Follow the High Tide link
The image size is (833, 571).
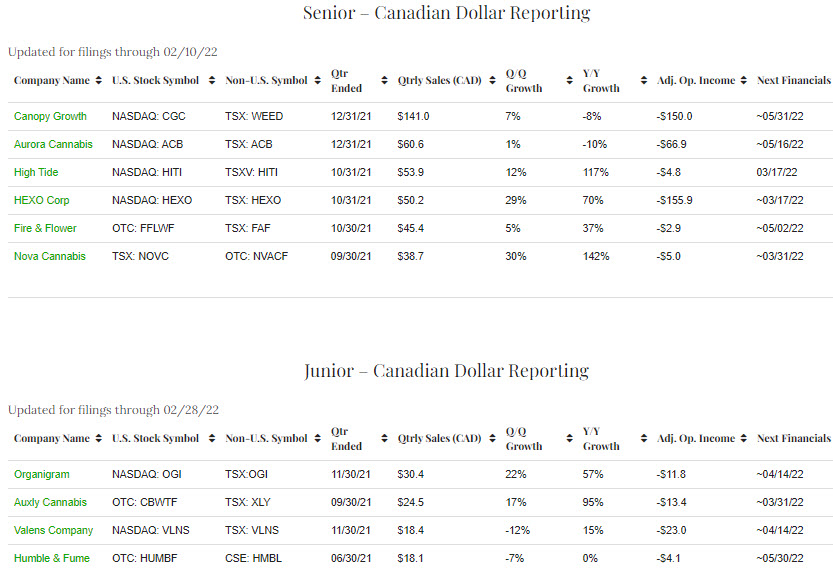point(36,172)
